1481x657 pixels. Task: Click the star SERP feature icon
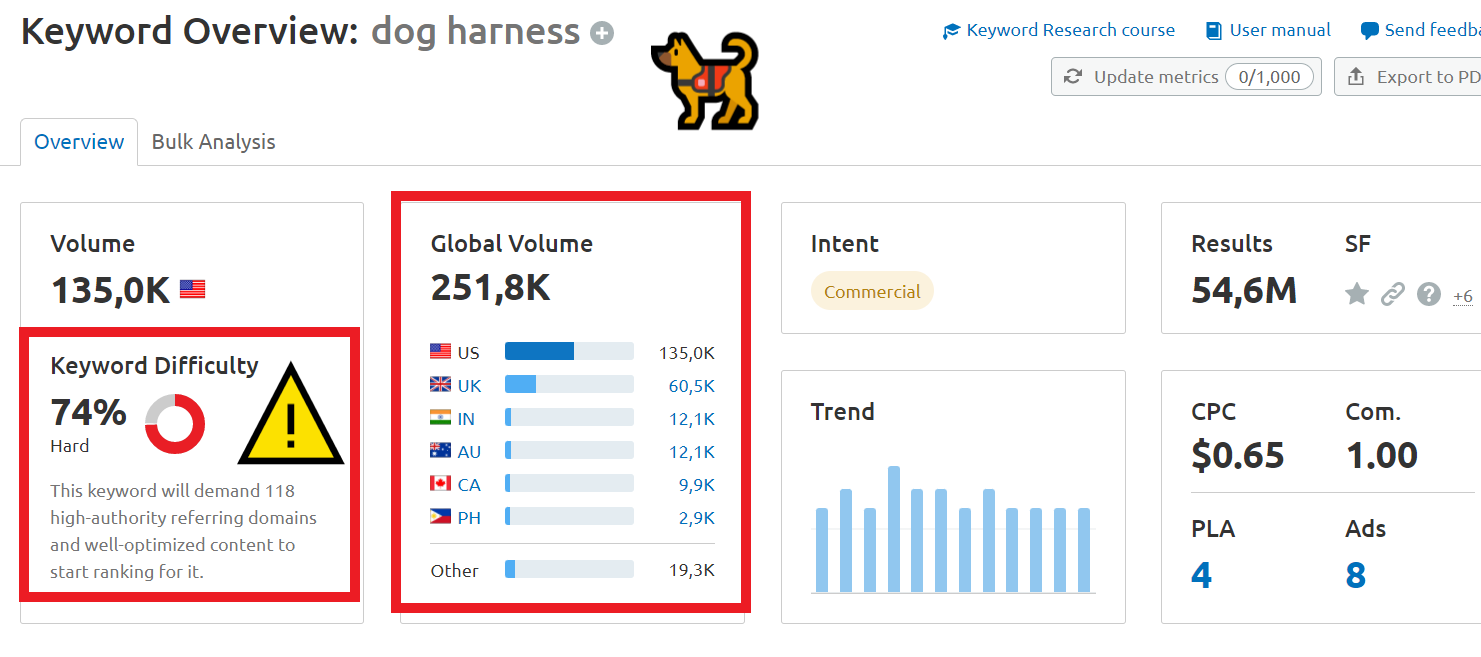pyautogui.click(x=1356, y=294)
